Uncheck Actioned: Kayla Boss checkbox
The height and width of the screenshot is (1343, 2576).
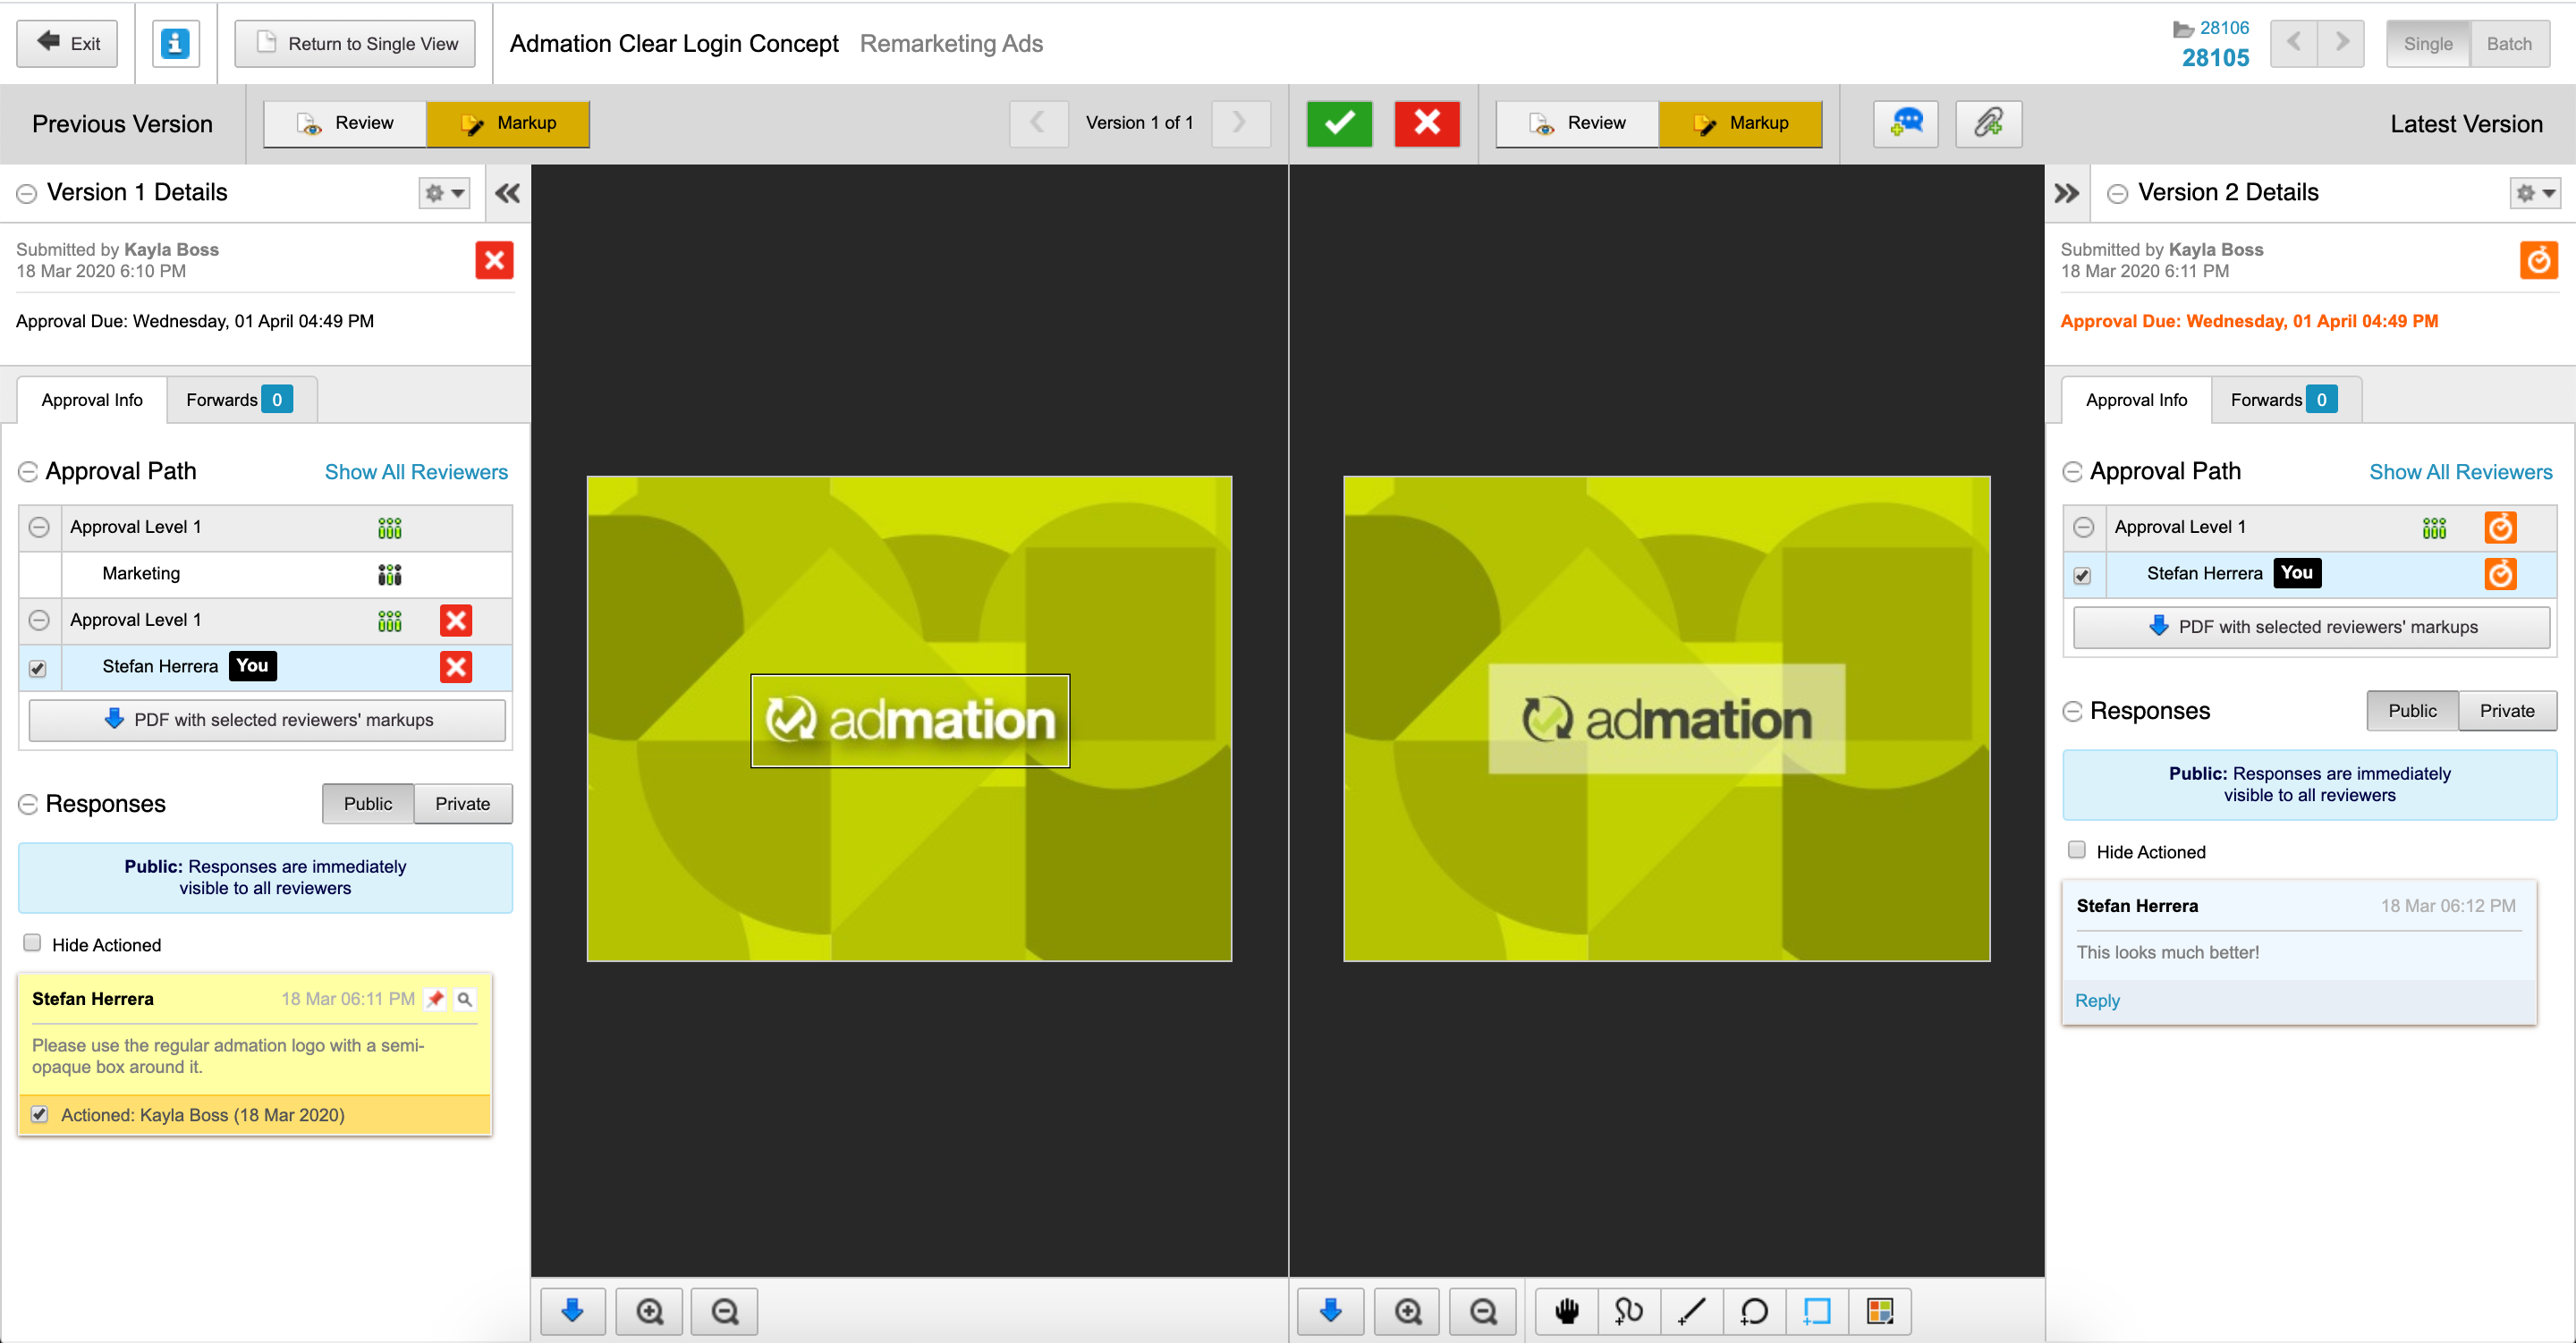(x=40, y=1114)
